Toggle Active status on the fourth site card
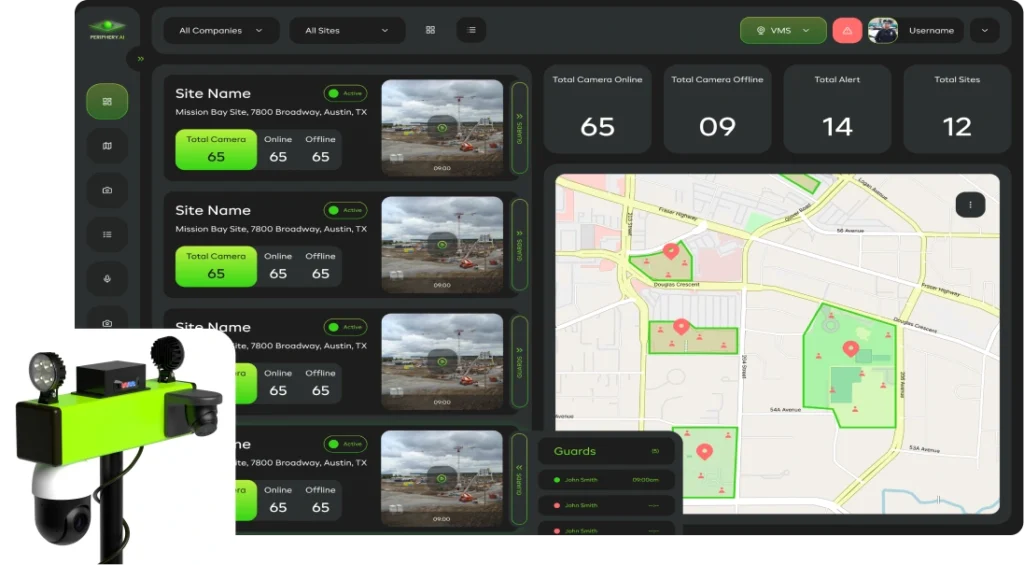This screenshot has height=565, width=1024. pos(346,444)
